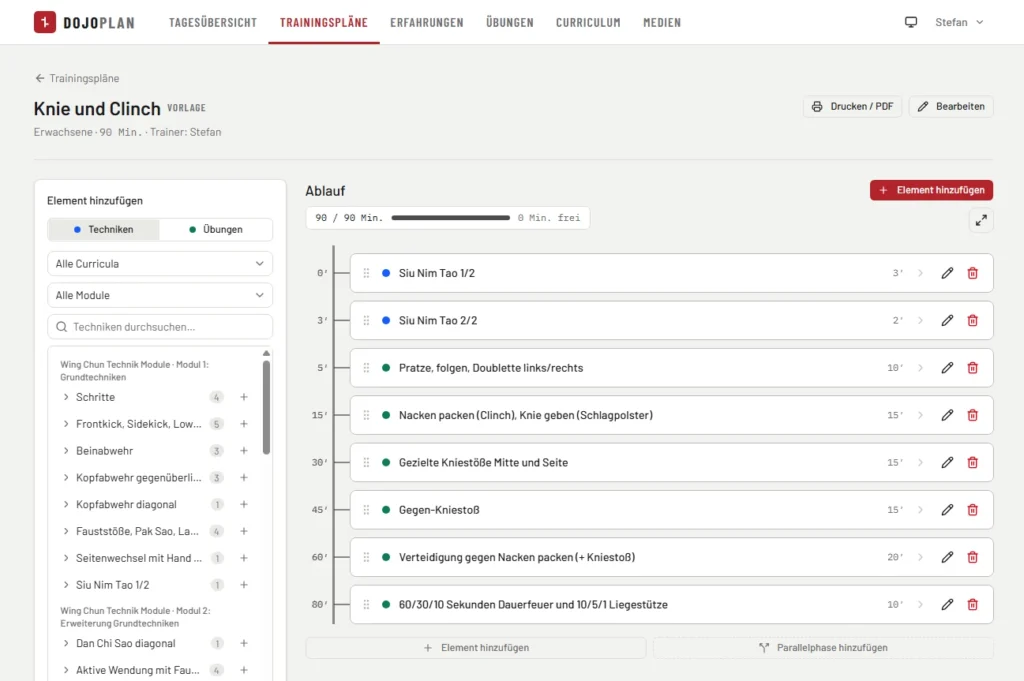The image size is (1024, 681).
Task: Delete the Nacken packen (Clinch) element
Action: click(972, 415)
